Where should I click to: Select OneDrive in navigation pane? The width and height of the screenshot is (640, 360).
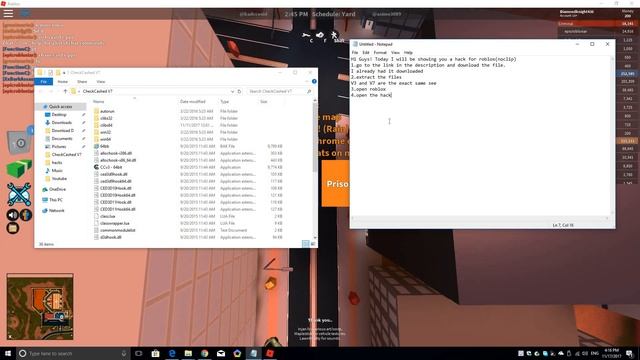[57, 189]
